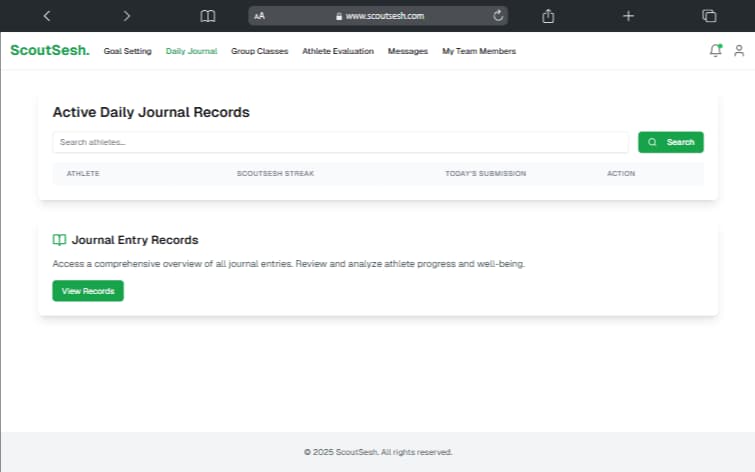Screen dimensions: 755x472
Task: Click the notification bell icon
Action: coord(715,51)
